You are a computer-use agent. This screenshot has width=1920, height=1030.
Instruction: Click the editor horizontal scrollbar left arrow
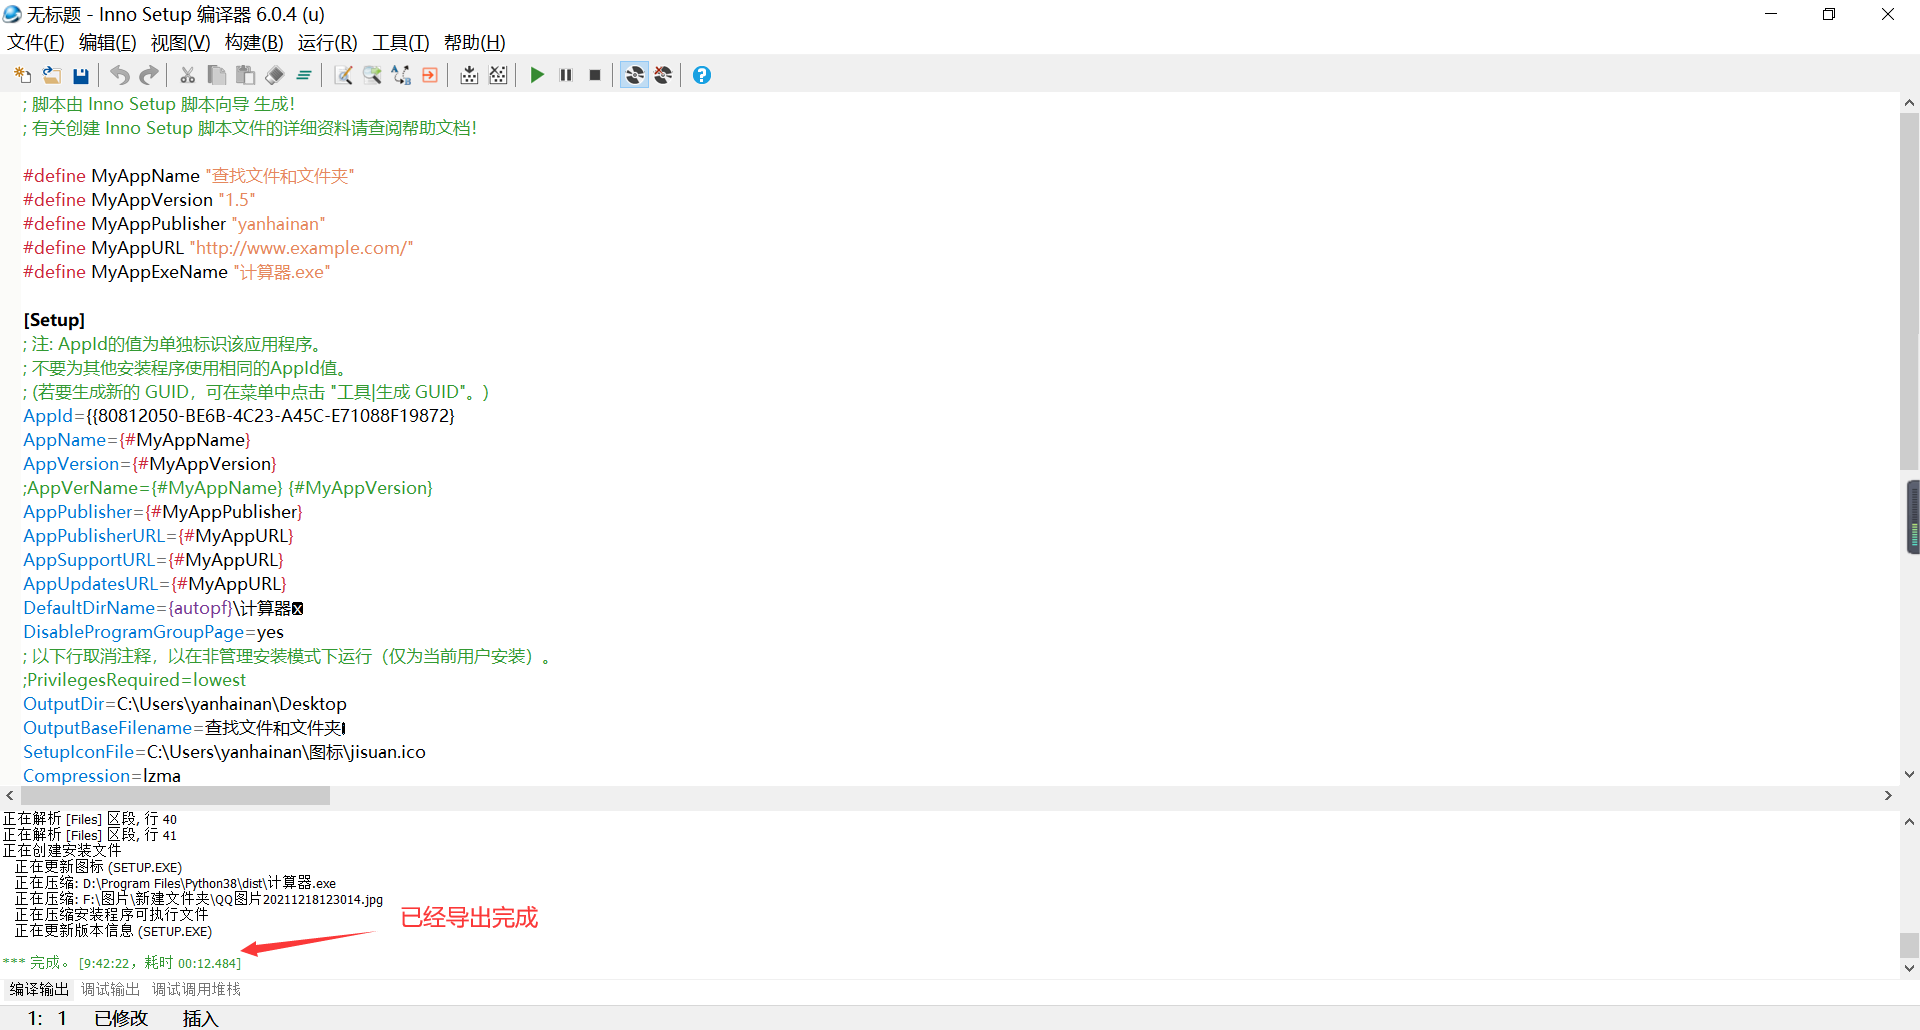point(10,796)
